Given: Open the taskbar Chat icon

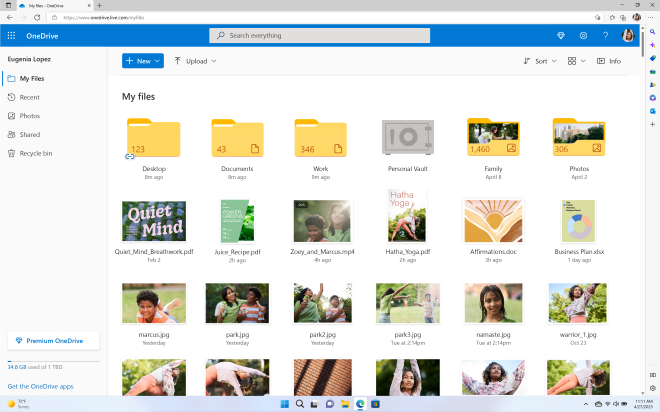Looking at the screenshot, I should pyautogui.click(x=330, y=404).
